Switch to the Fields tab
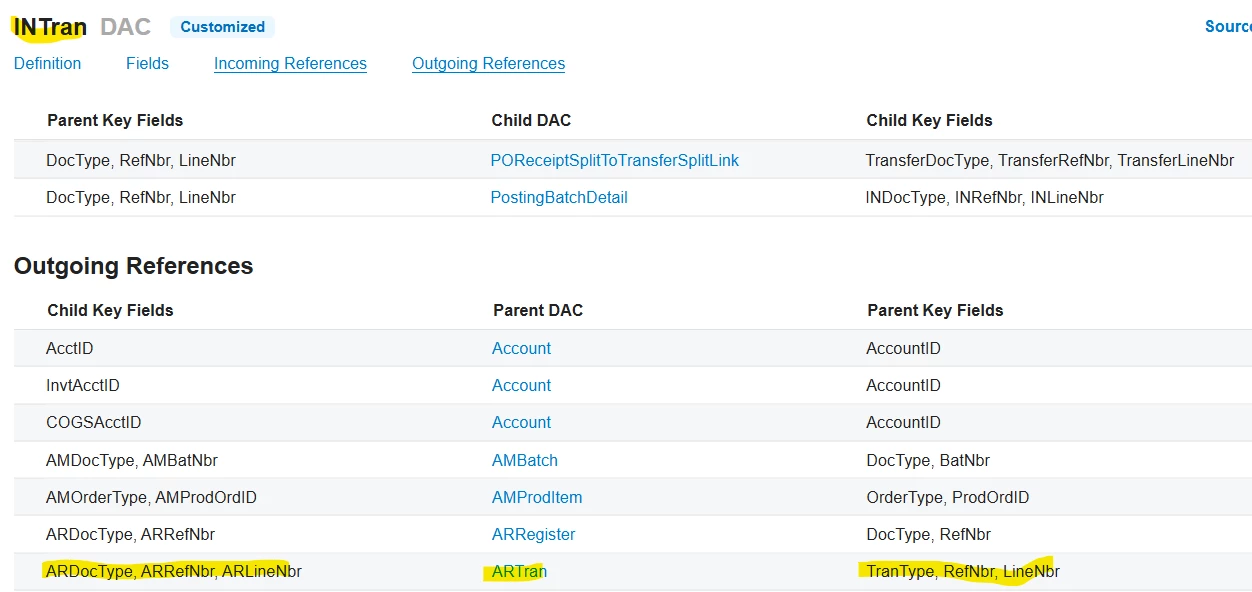 pyautogui.click(x=147, y=63)
